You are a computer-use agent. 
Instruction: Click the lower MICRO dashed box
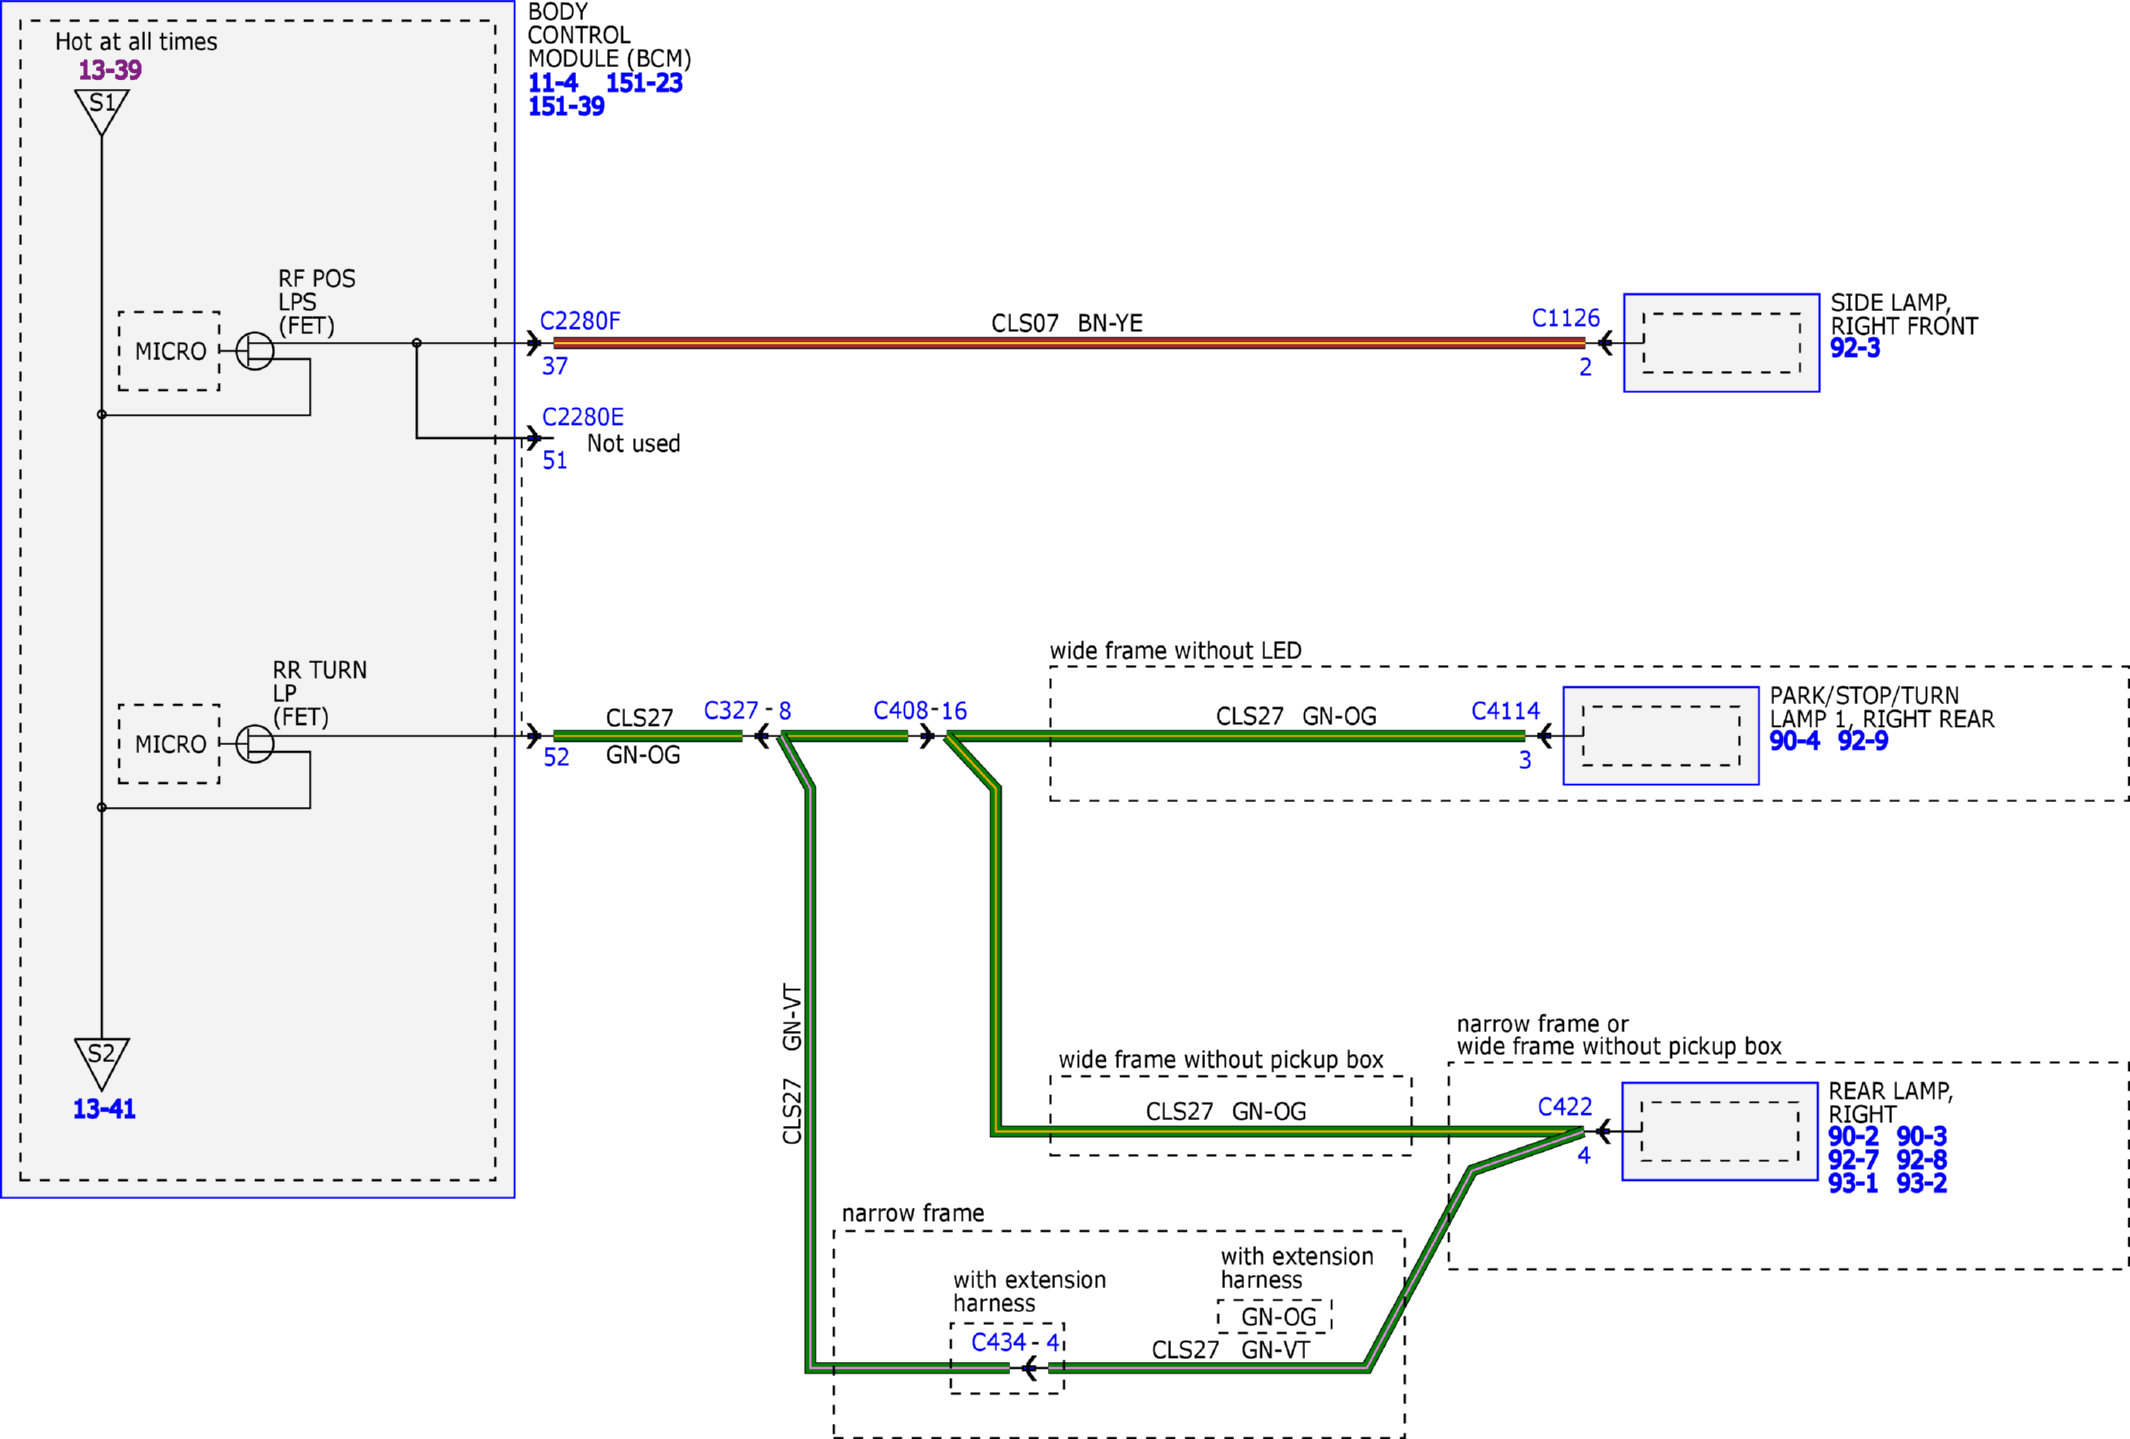(169, 744)
